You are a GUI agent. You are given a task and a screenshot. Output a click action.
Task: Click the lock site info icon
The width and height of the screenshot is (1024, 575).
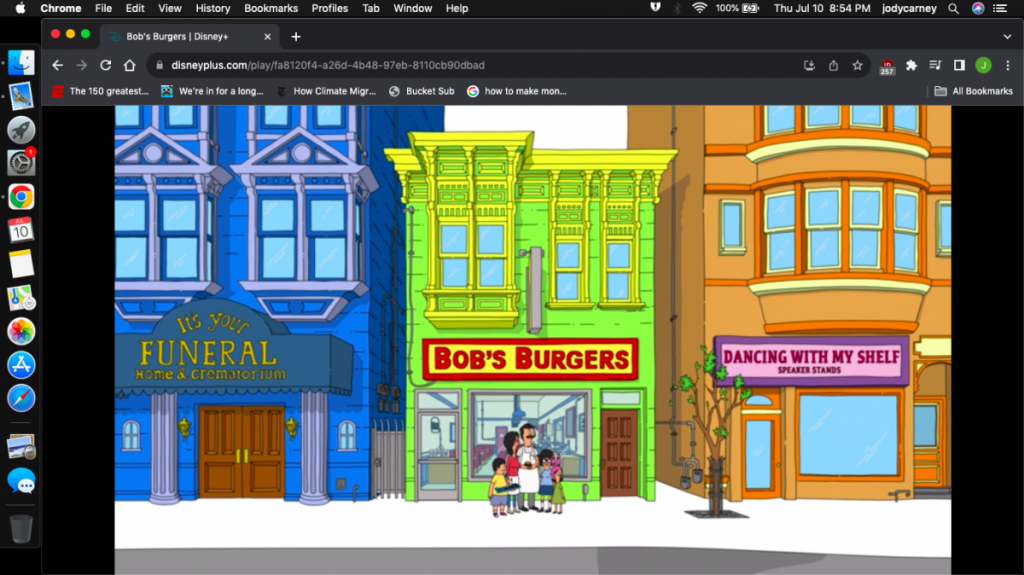159,65
